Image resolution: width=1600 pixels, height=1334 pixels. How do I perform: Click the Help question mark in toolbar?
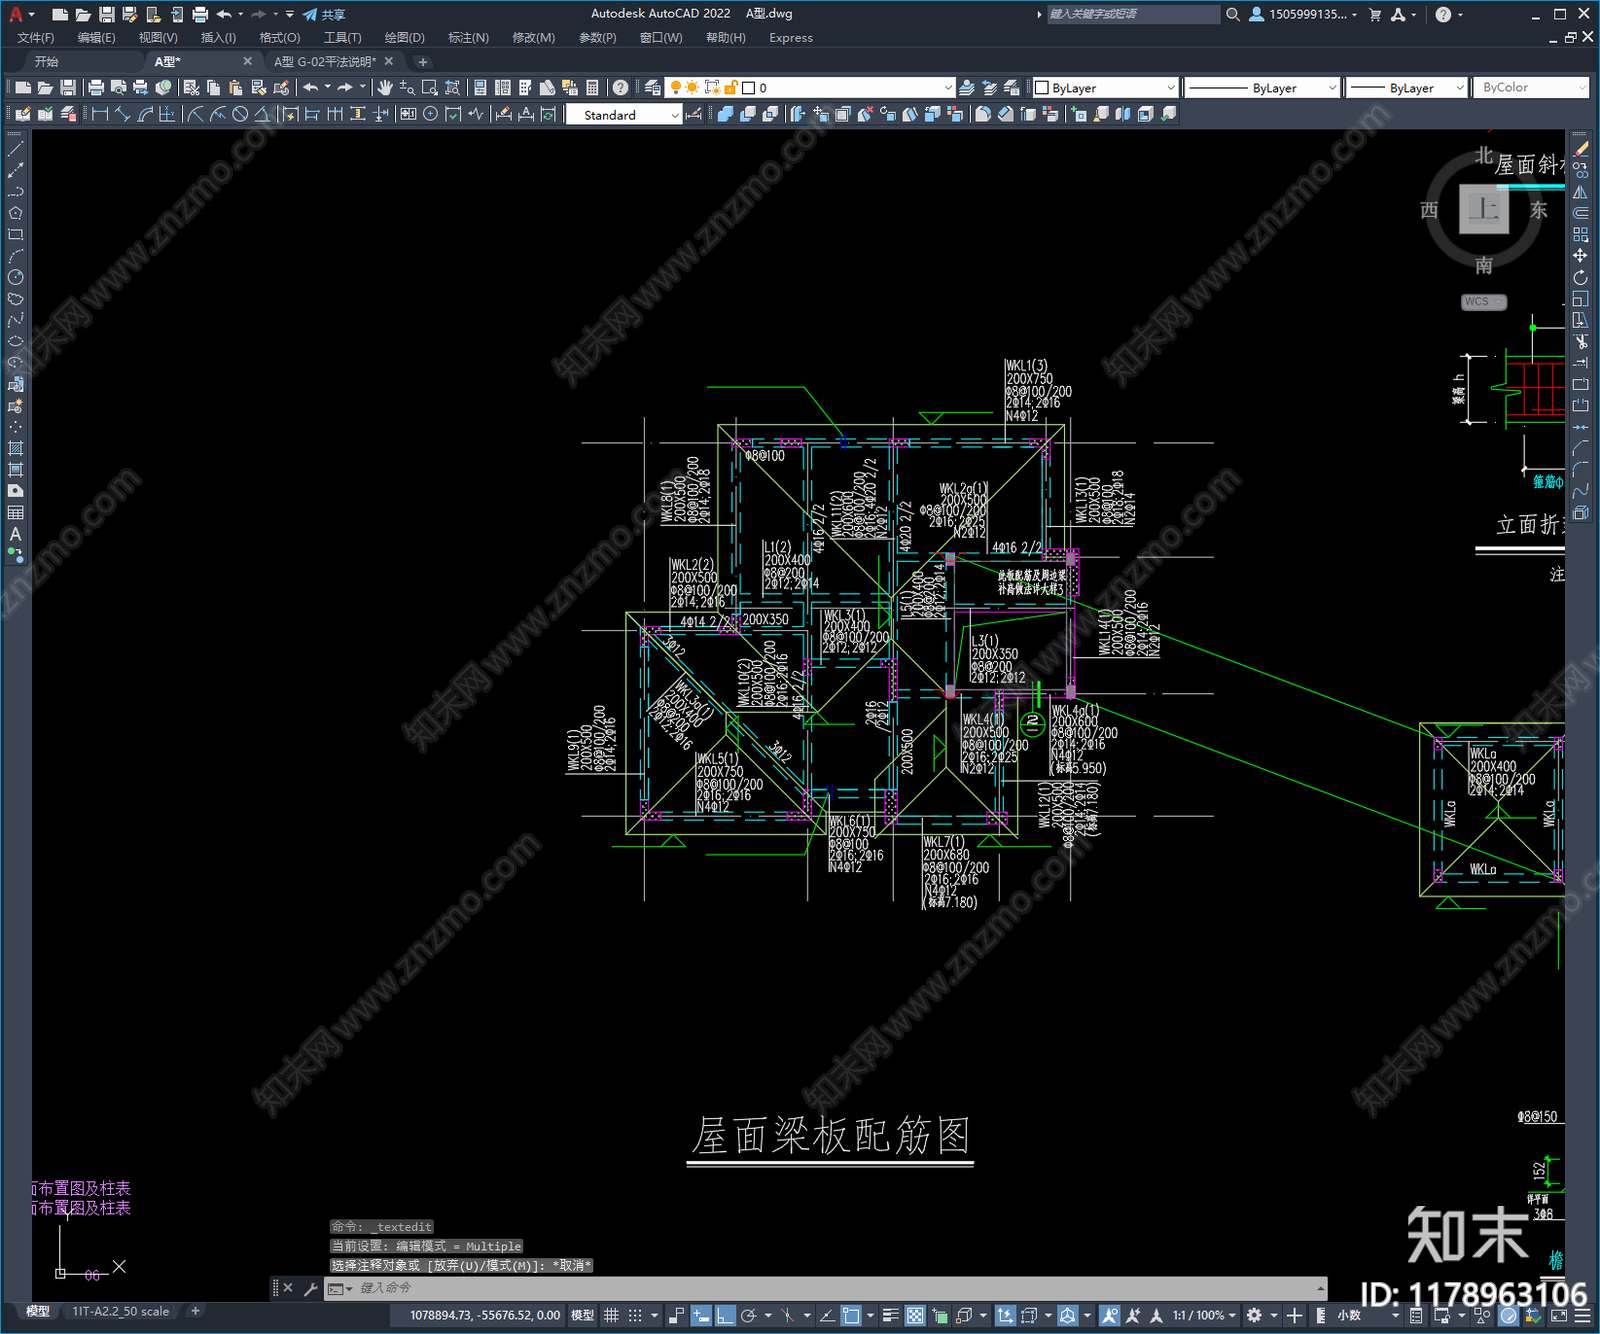pos(621,88)
